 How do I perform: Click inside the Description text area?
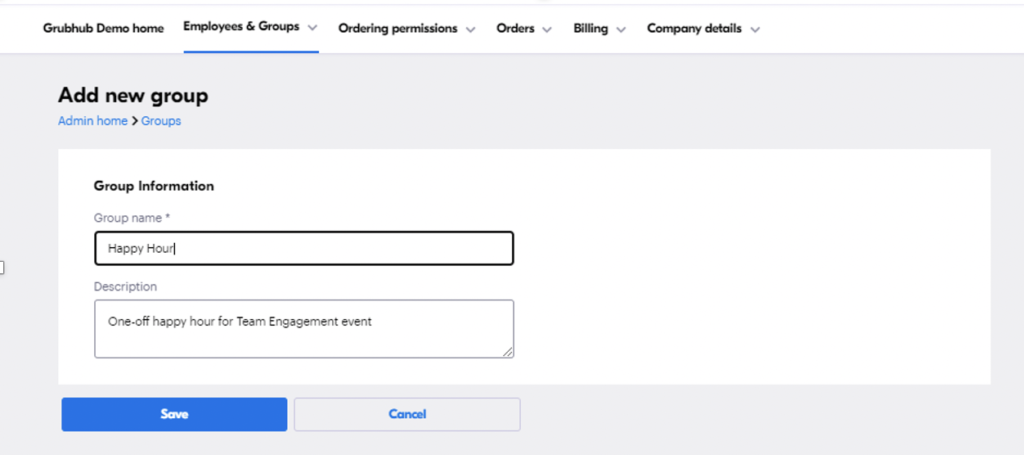(x=304, y=329)
